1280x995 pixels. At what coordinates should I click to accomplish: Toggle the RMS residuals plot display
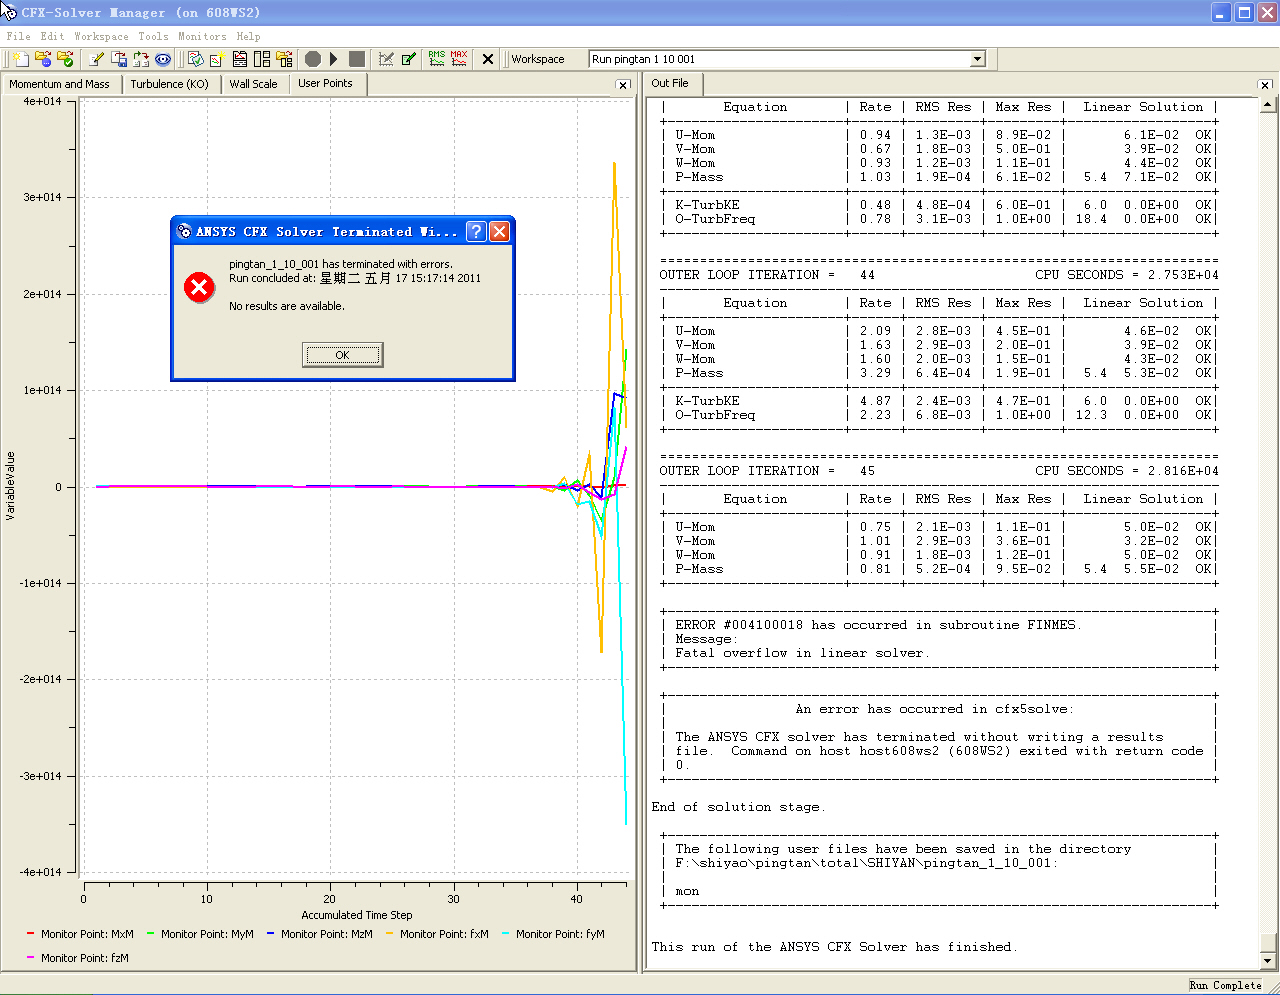click(437, 58)
